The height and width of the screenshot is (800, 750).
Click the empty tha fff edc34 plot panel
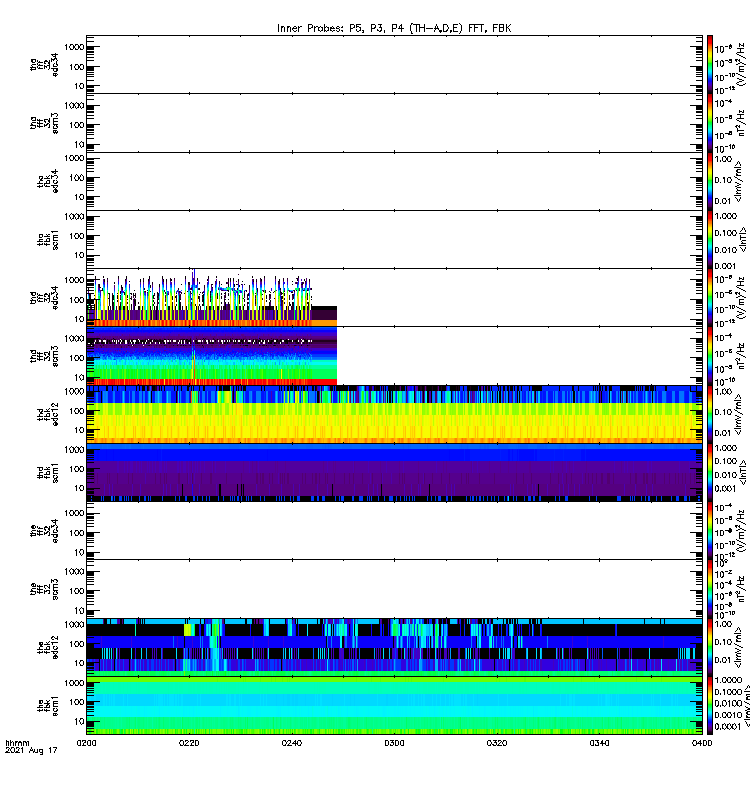pos(394,64)
